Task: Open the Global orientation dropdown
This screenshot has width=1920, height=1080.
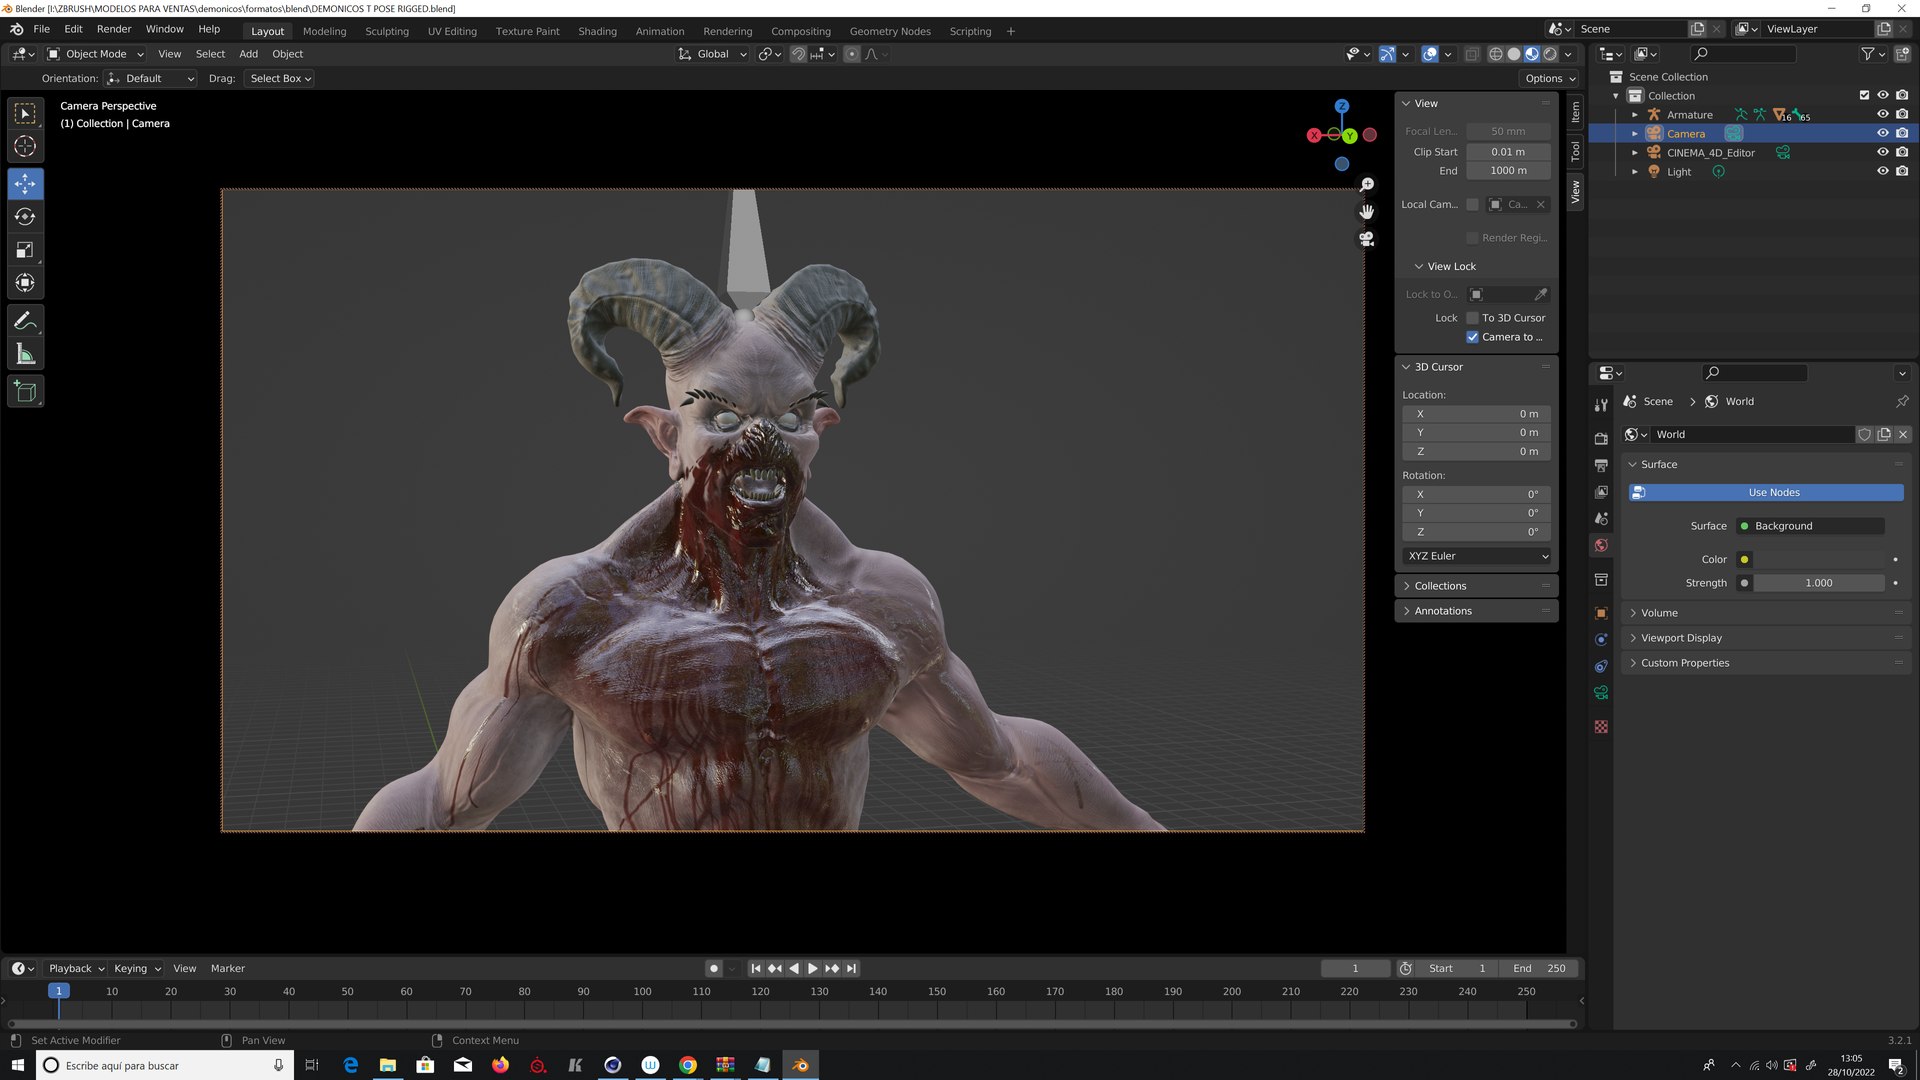Action: coord(712,54)
